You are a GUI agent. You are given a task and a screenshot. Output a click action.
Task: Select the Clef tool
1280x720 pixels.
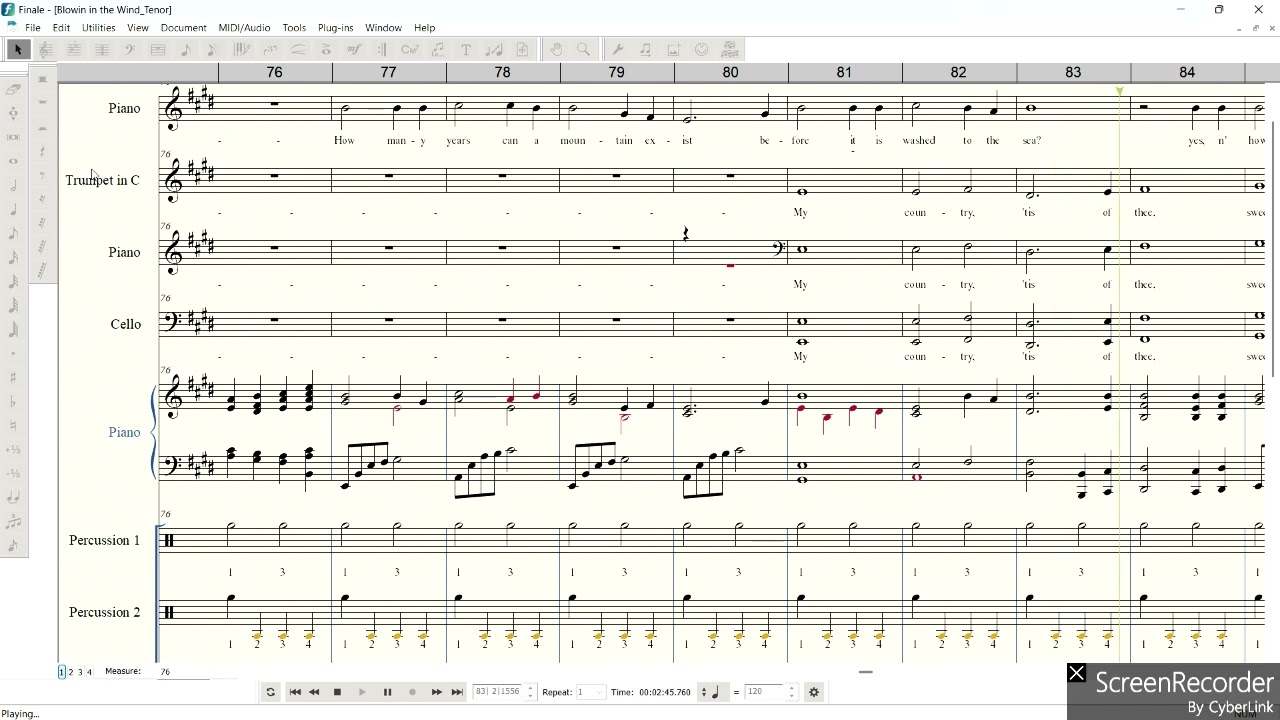click(130, 49)
